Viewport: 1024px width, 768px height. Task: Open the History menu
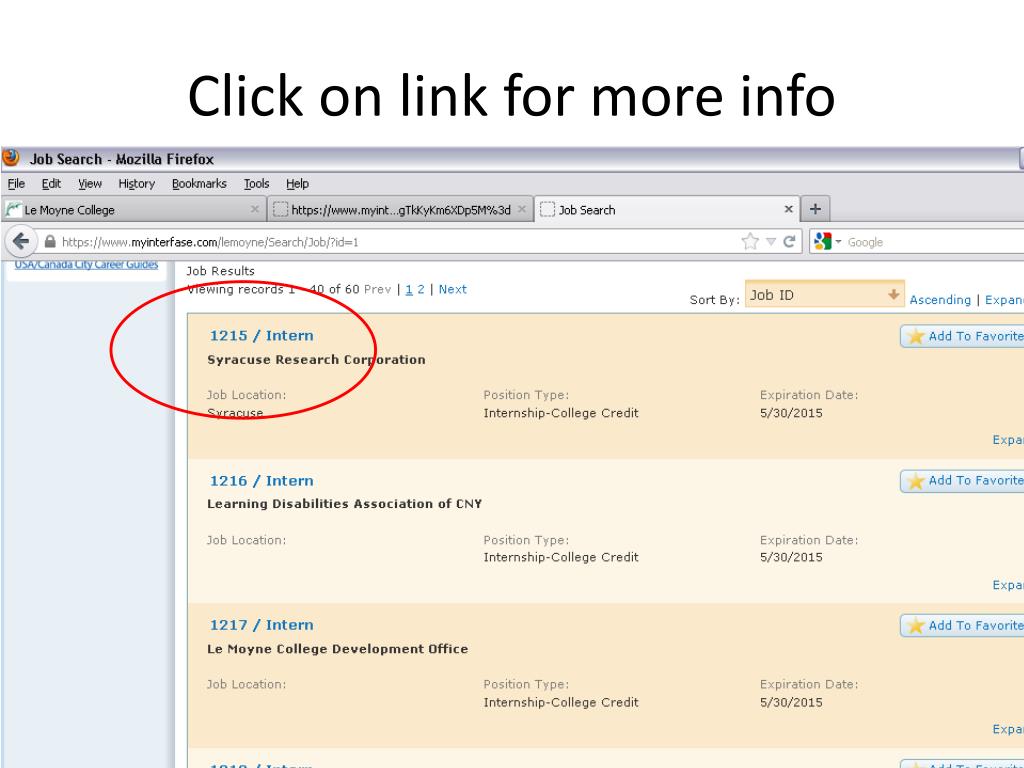point(136,184)
